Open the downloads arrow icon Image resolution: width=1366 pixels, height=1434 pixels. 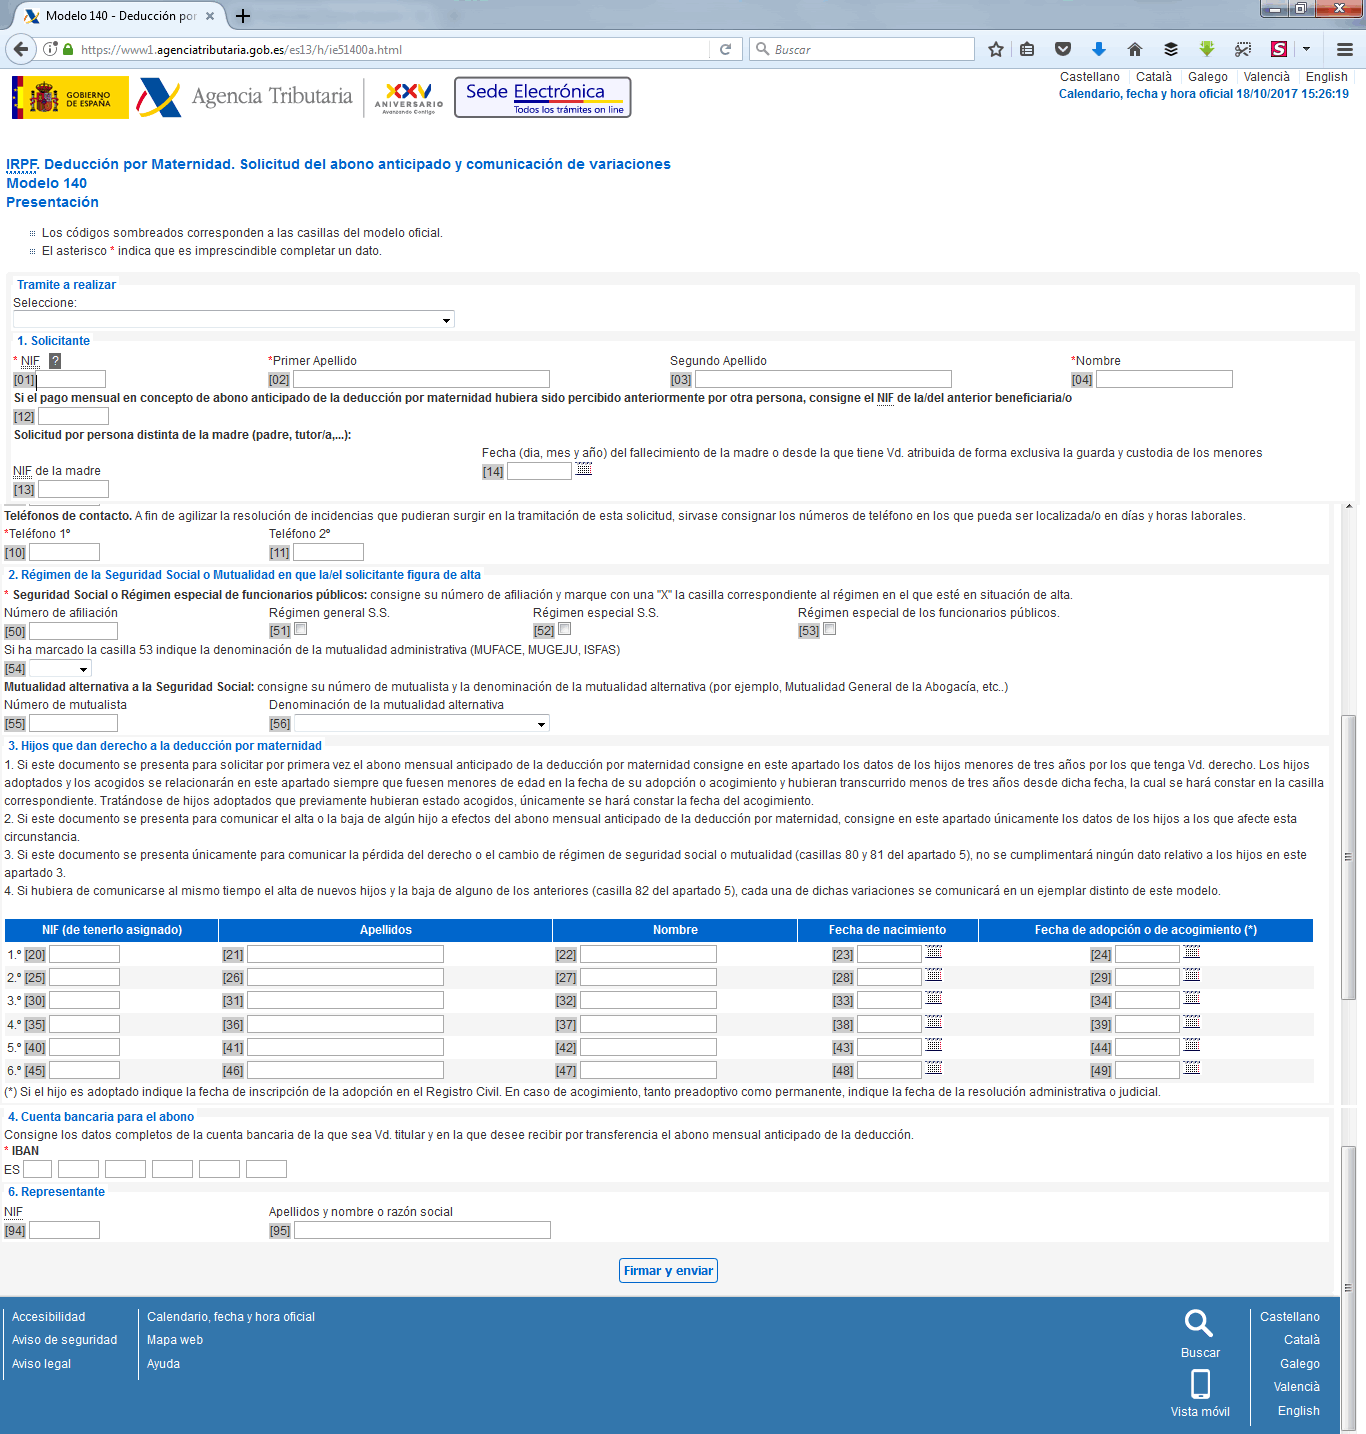click(1098, 49)
